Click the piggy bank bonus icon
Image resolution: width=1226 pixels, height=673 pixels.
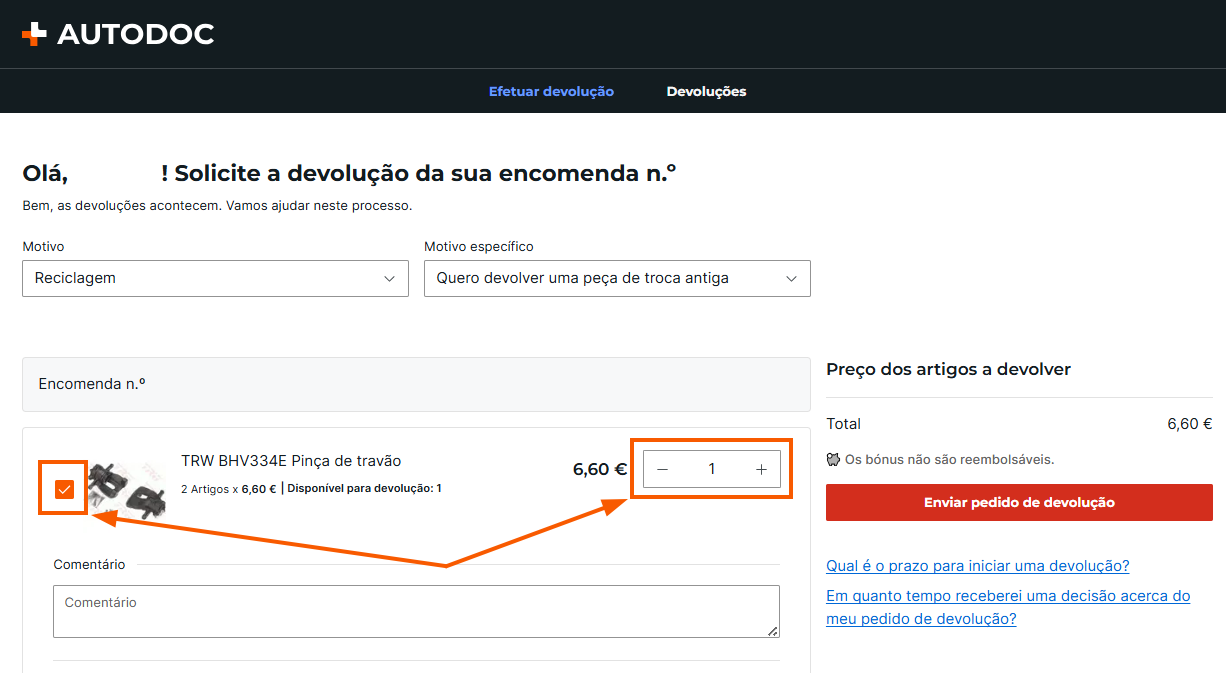point(833,460)
